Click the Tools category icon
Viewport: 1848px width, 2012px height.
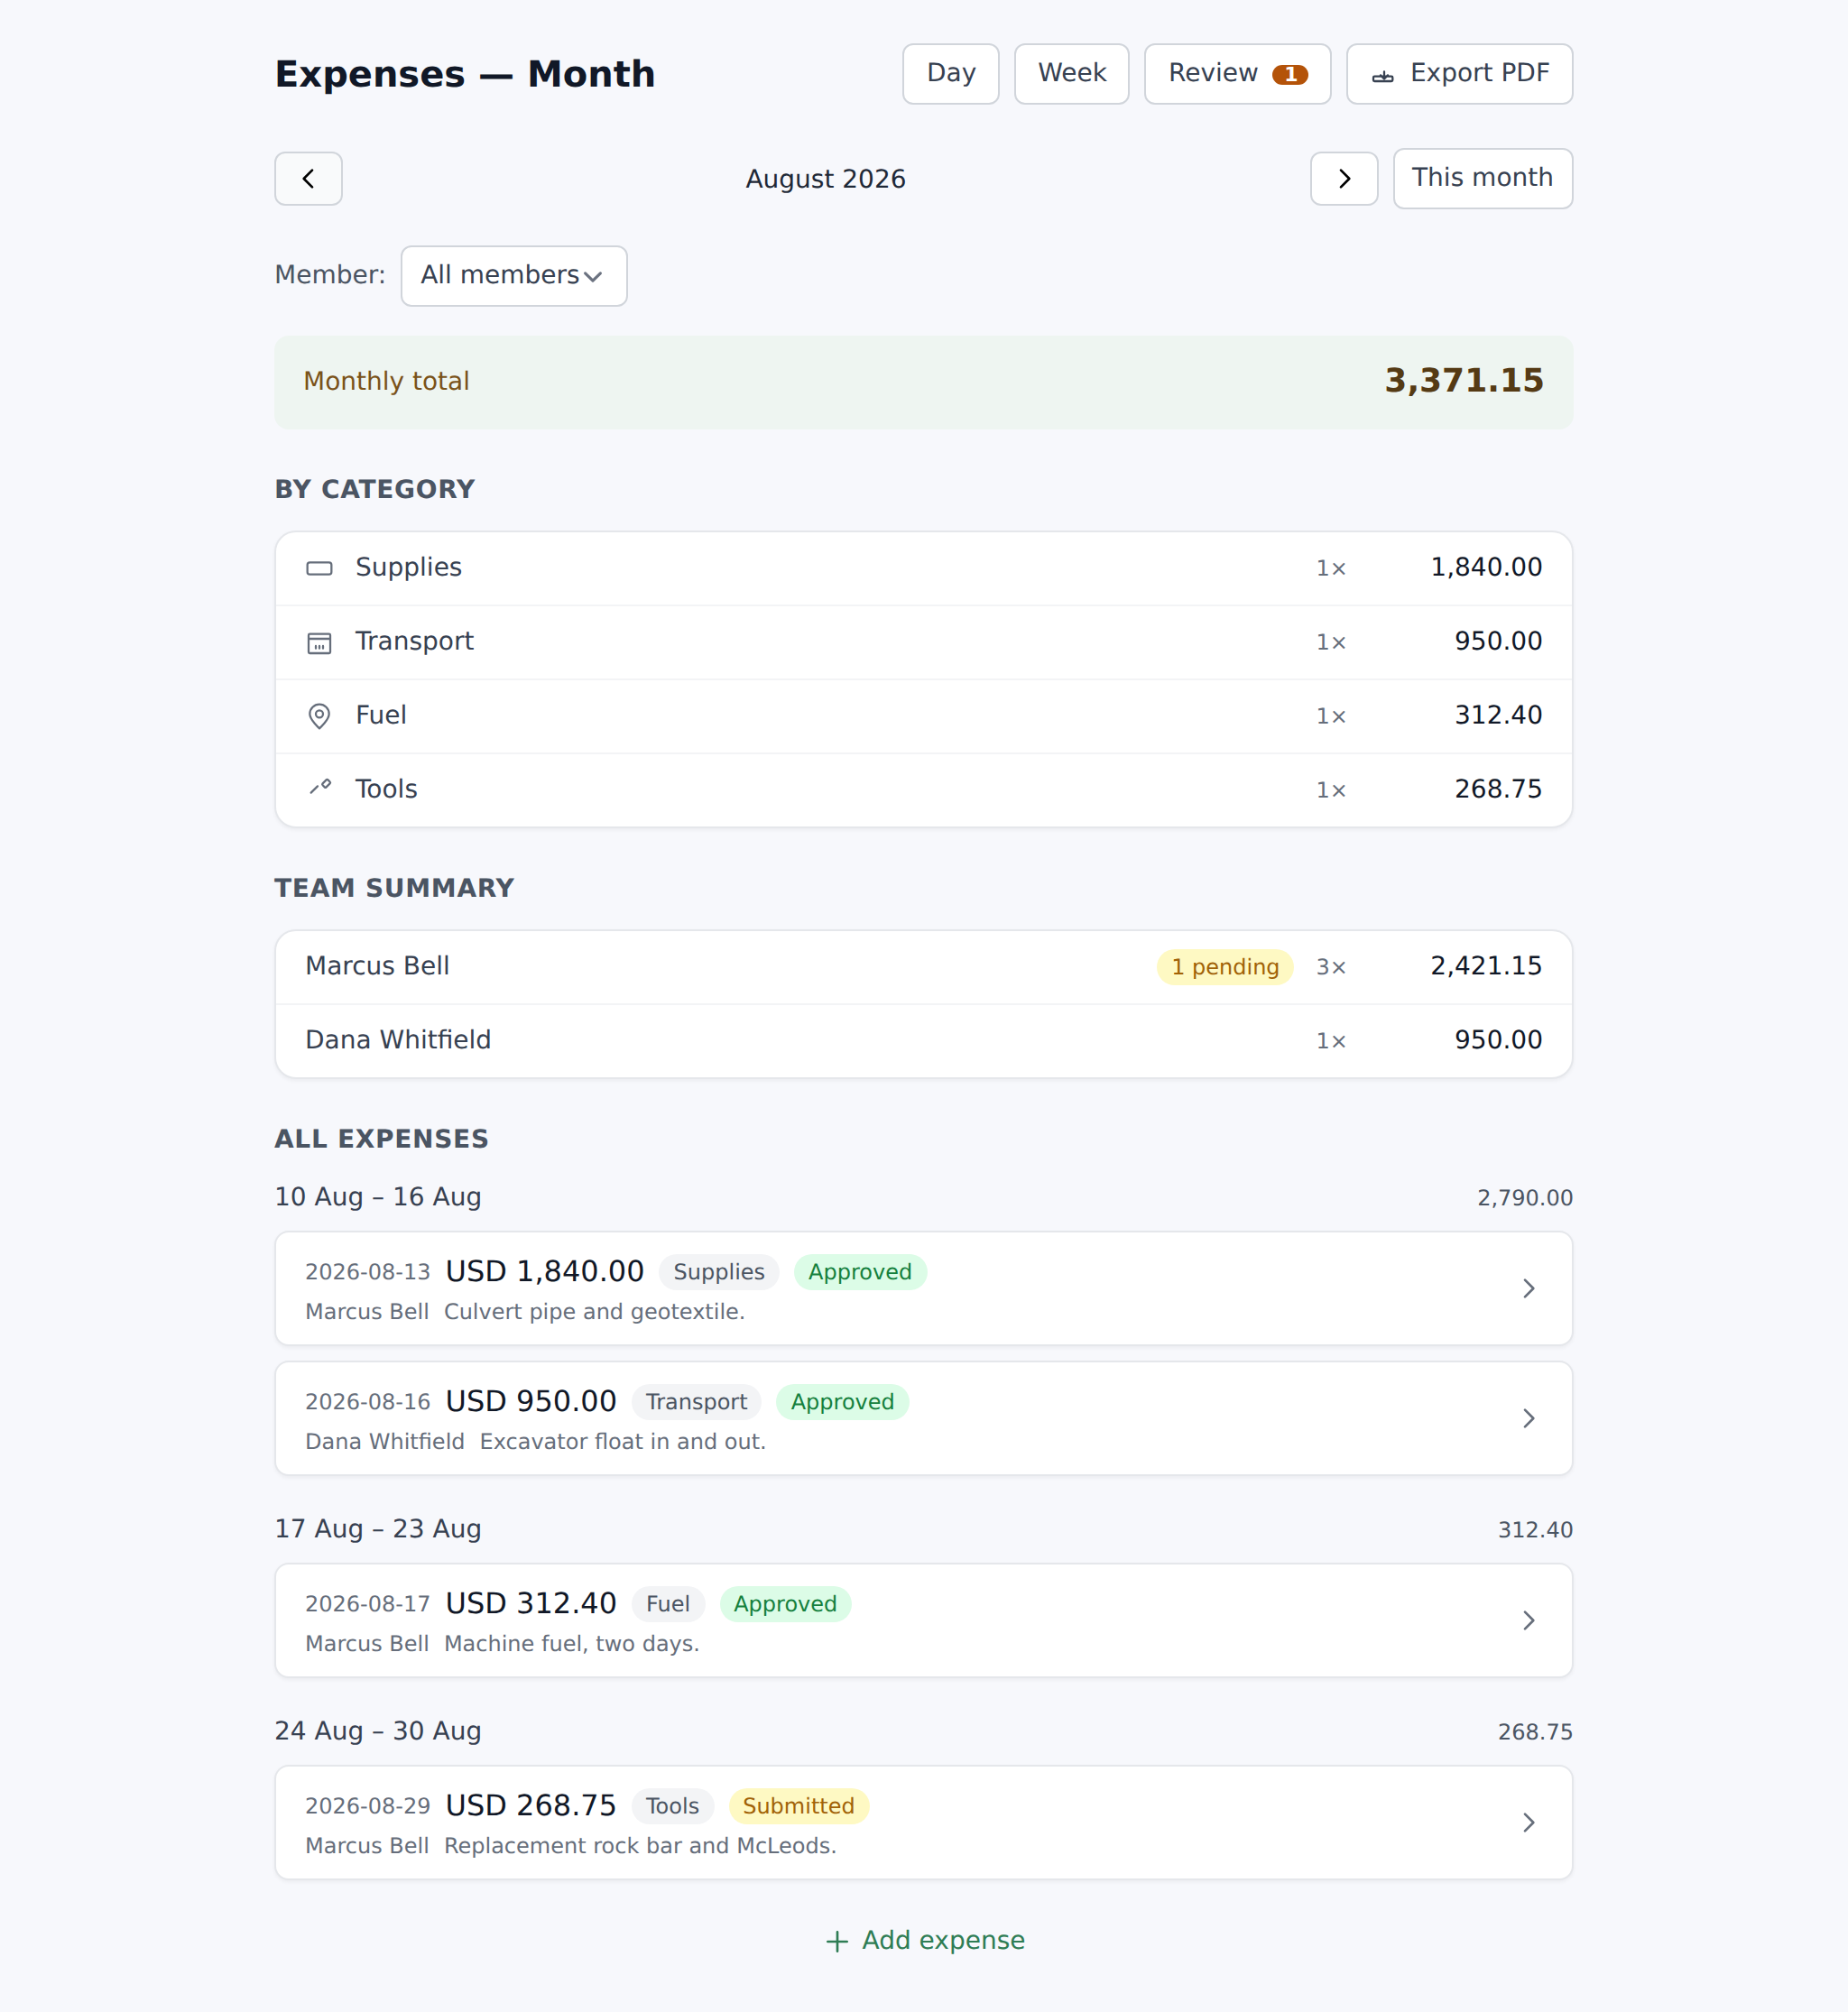pyautogui.click(x=319, y=789)
